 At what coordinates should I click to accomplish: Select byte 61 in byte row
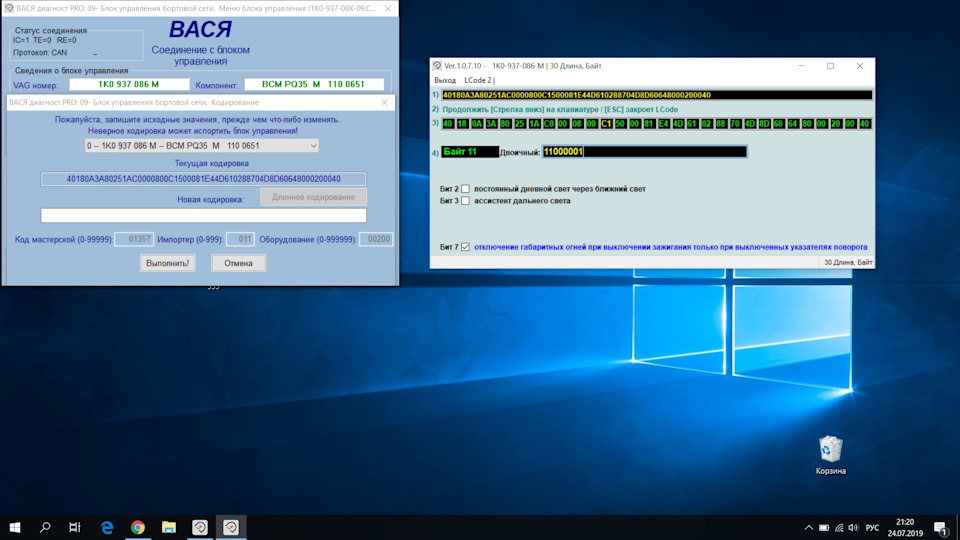pyautogui.click(x=692, y=124)
